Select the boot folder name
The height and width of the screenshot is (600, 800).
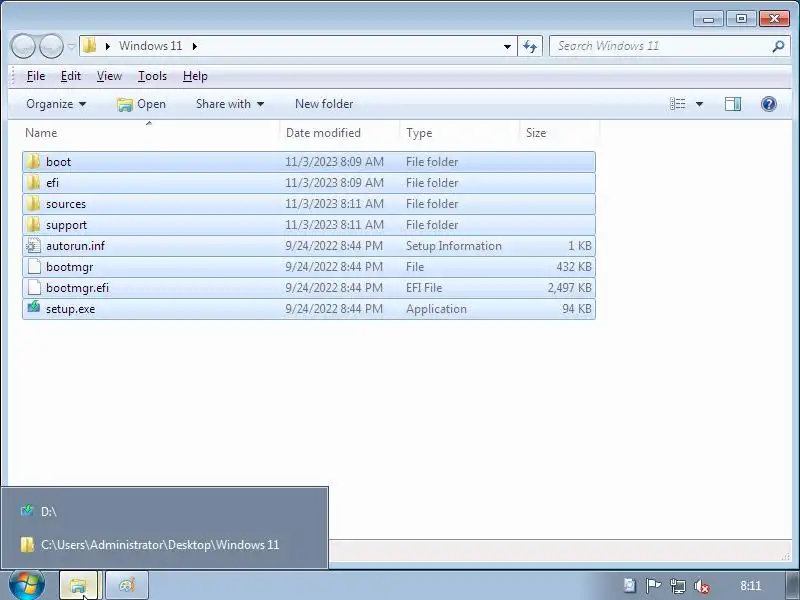pyautogui.click(x=59, y=162)
